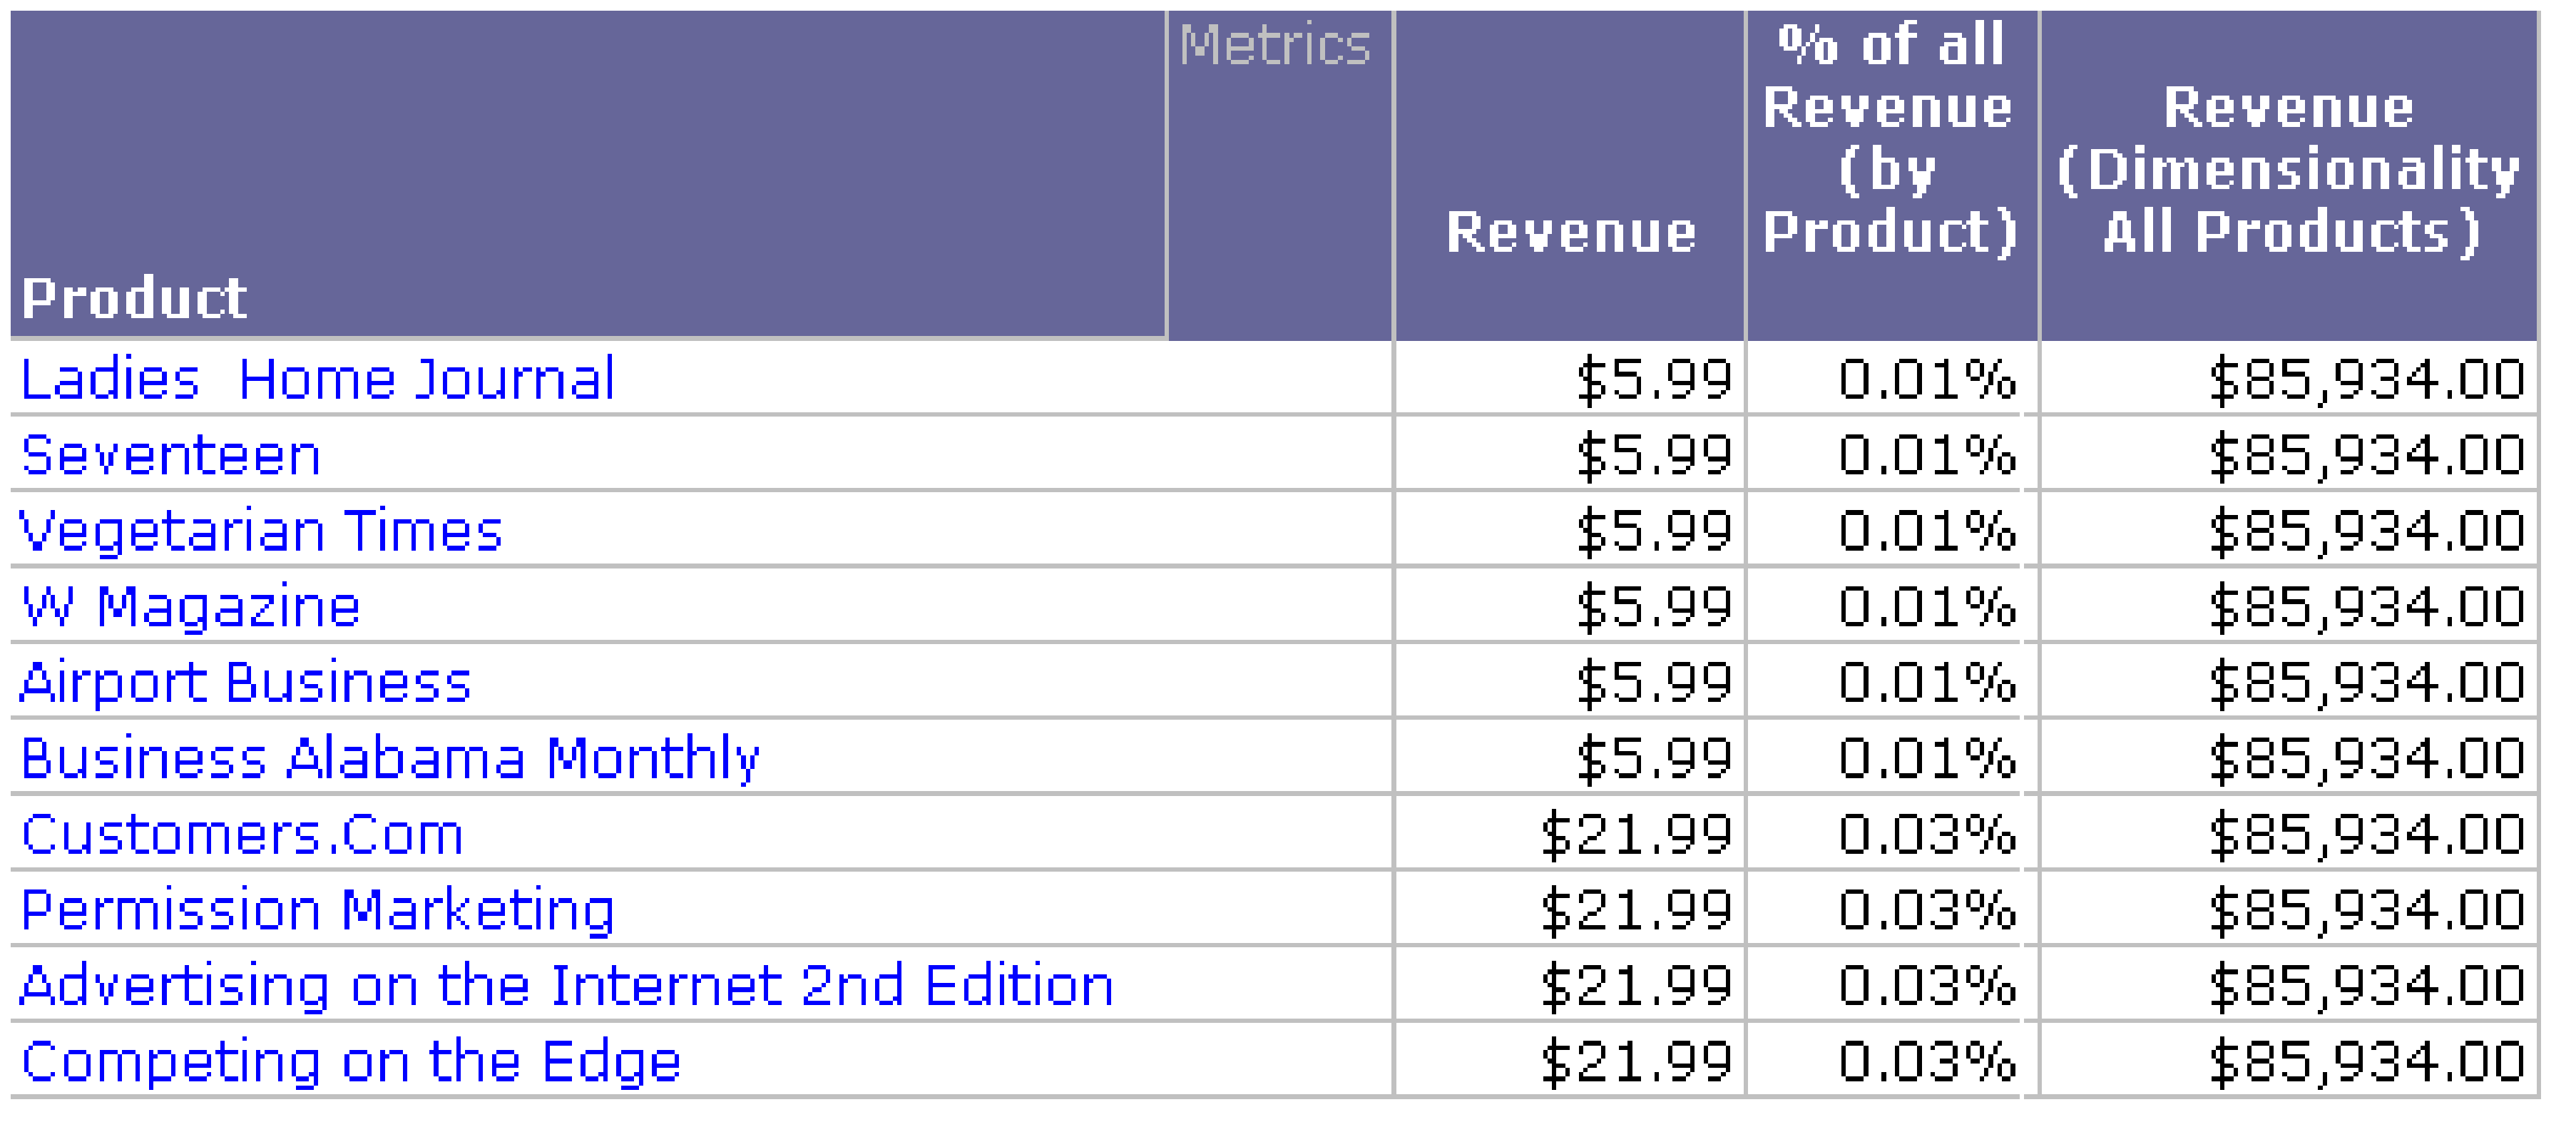
Task: Select the Revenue column header
Action: (x=1571, y=232)
